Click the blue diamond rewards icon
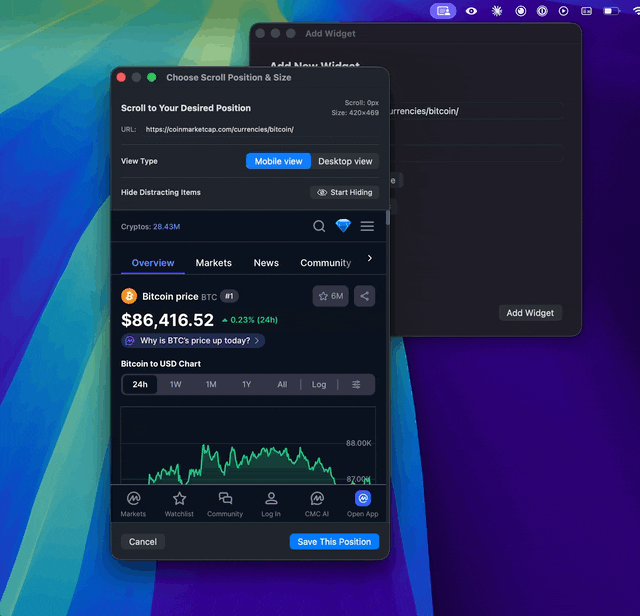Image resolution: width=640 pixels, height=616 pixels. [343, 226]
